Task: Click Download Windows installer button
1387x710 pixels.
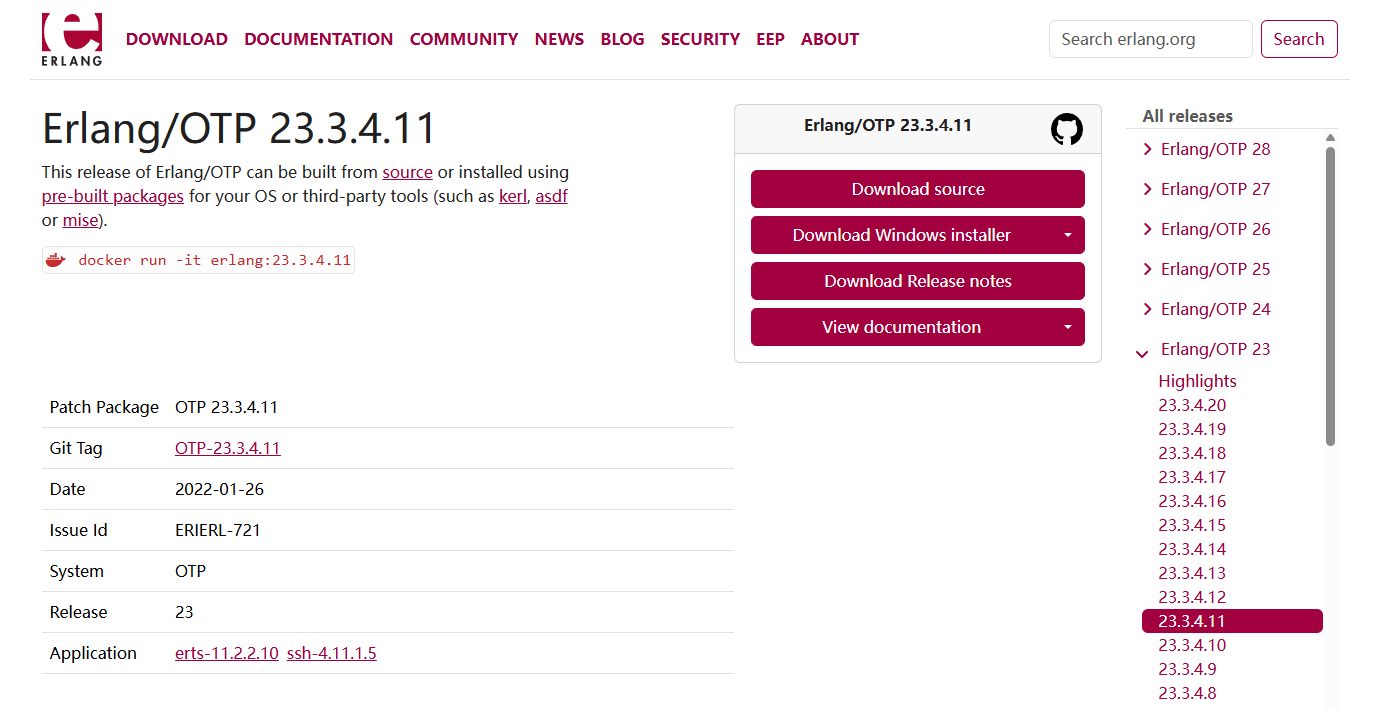Action: point(901,235)
